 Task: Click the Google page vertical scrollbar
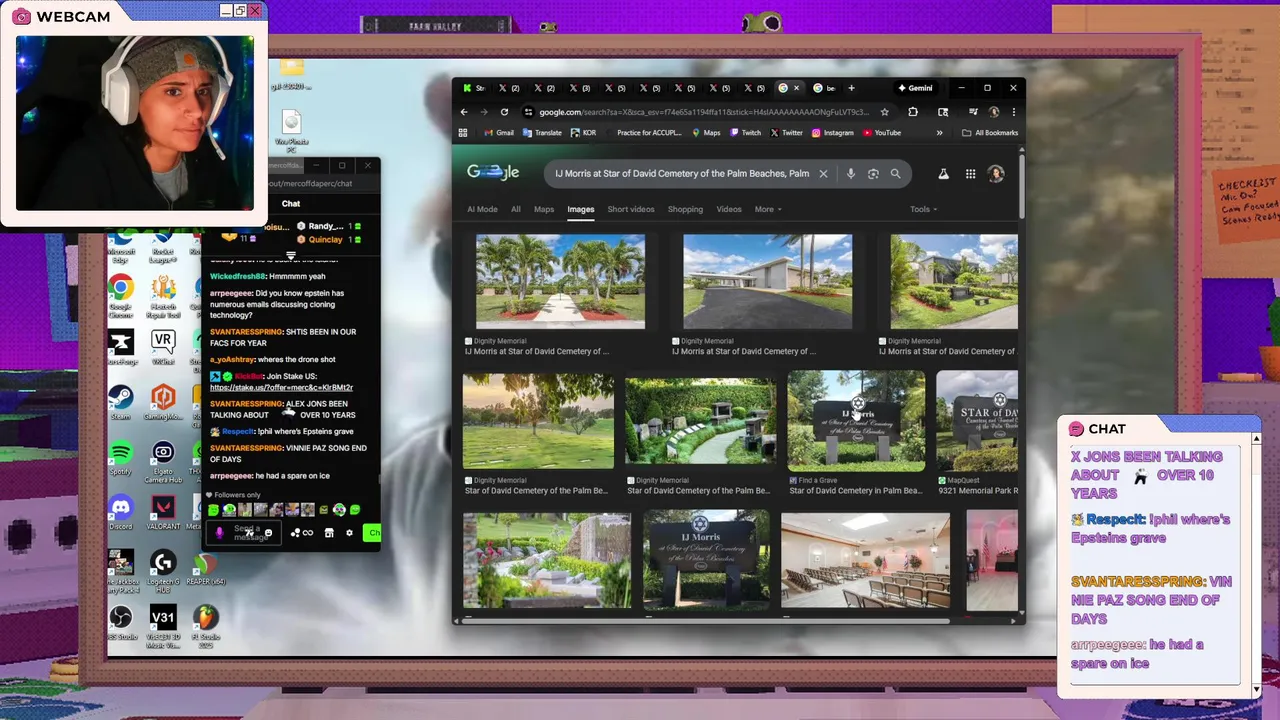1021,185
